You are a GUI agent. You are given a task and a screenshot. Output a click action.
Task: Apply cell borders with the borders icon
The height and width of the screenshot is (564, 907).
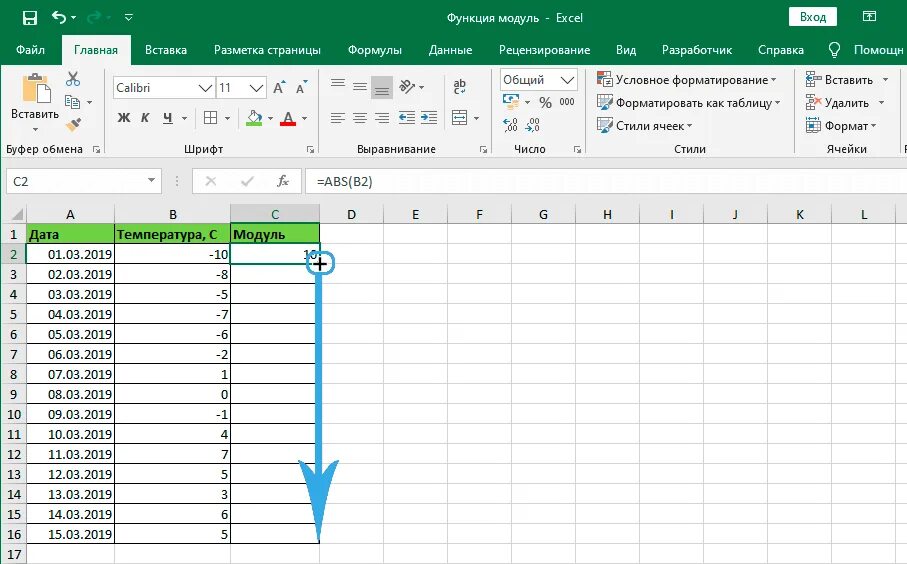(x=211, y=118)
